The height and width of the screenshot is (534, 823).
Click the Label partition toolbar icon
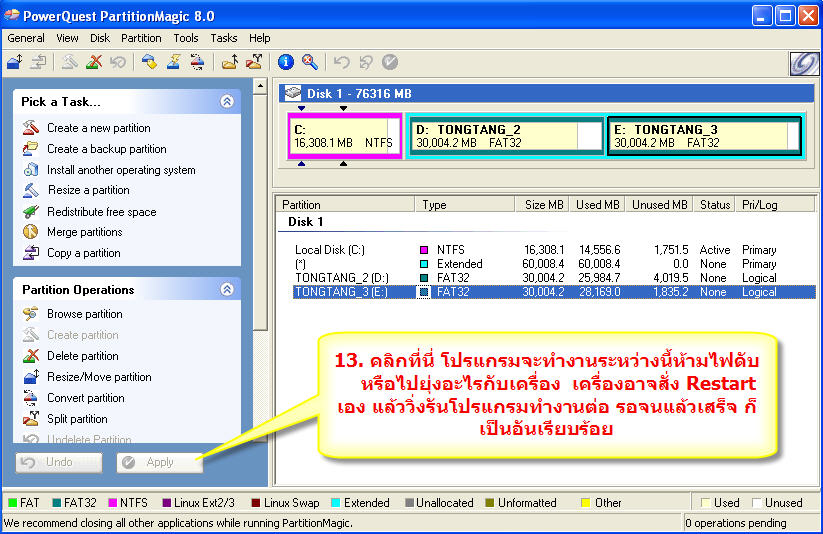[150, 62]
